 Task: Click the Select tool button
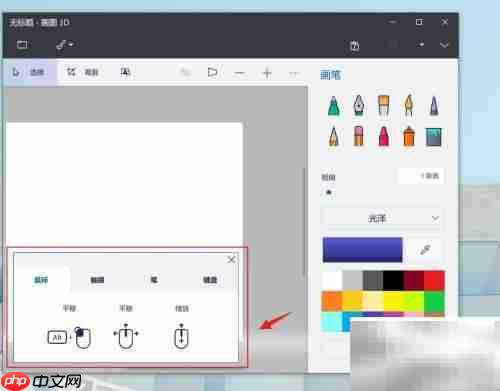click(x=29, y=72)
